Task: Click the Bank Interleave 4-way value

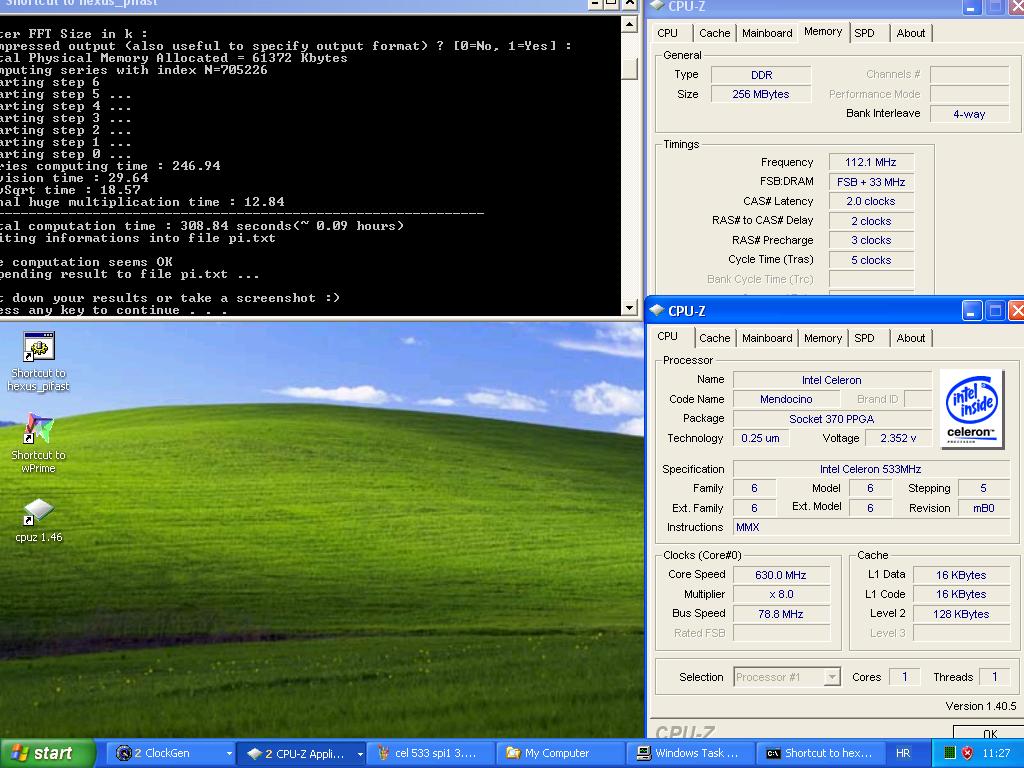Action: 969,114
